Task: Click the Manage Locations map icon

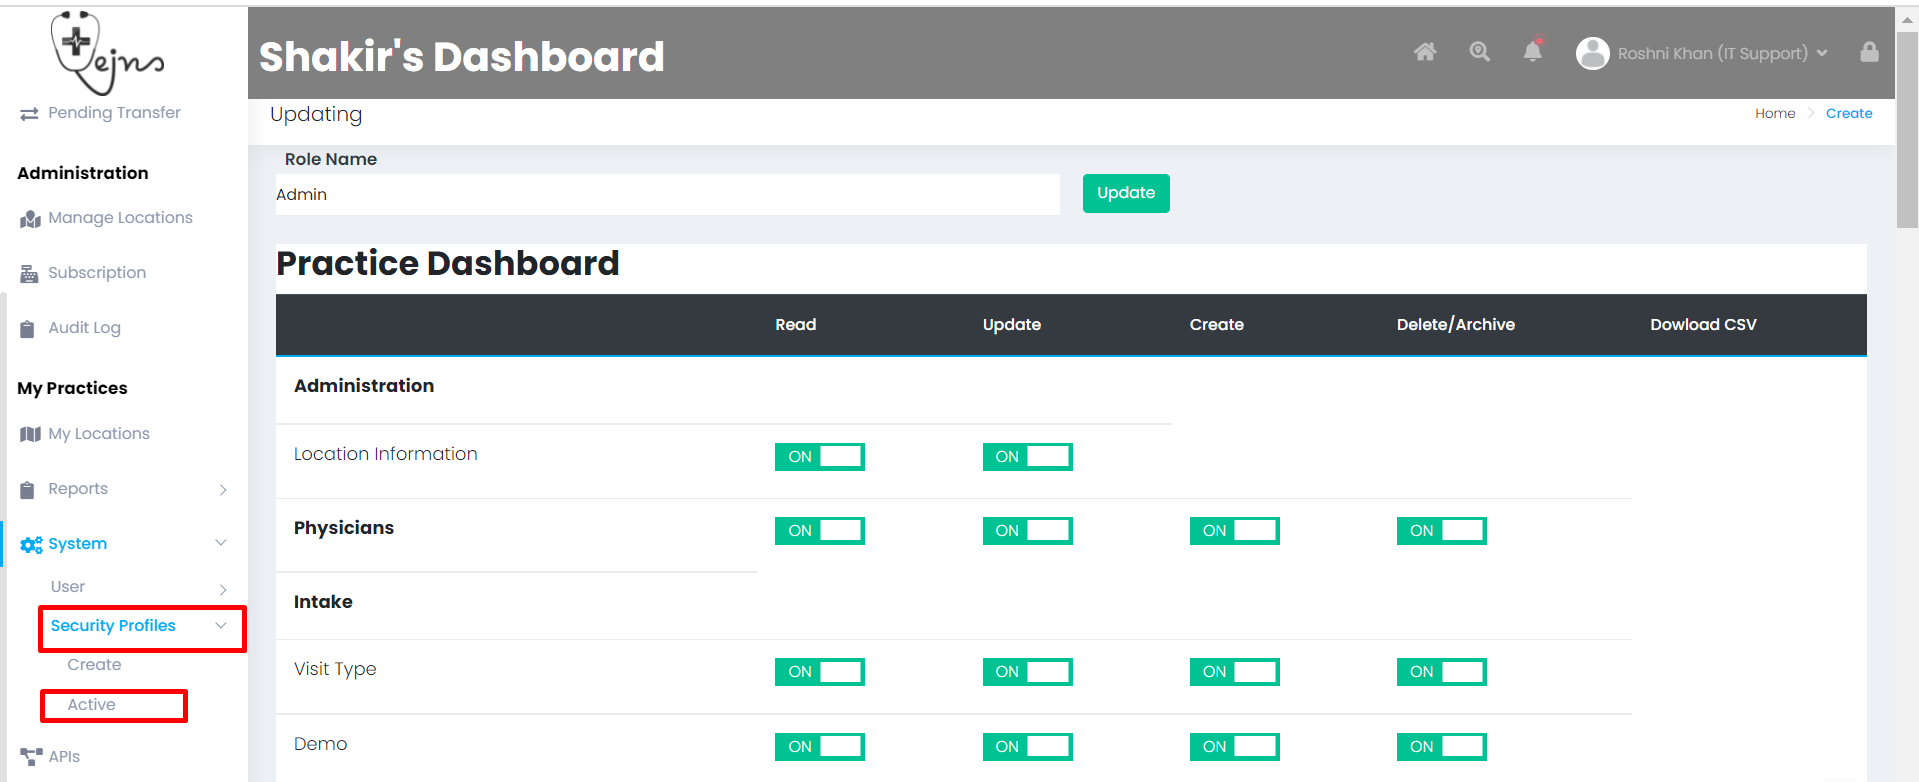Action: (x=30, y=219)
